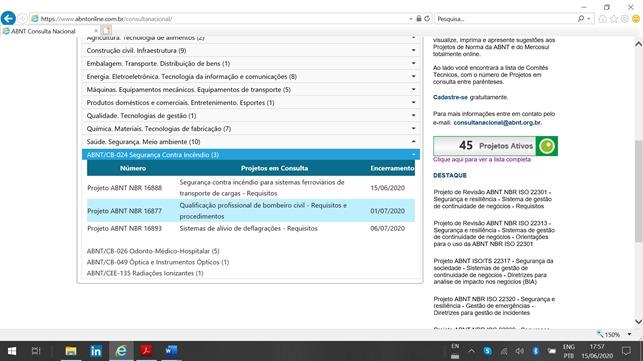The height and width of the screenshot is (361, 643).
Task: Open LinkedIn from the taskbar
Action: pyautogui.click(x=96, y=351)
